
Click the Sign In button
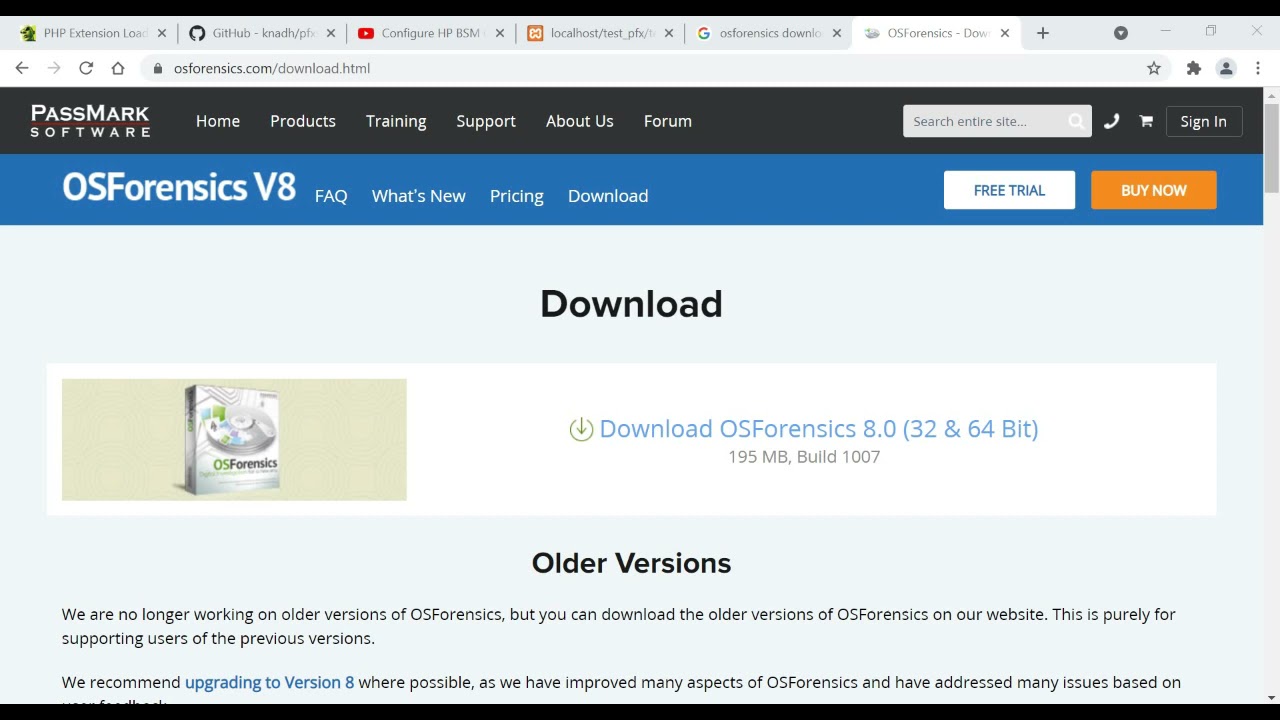[1204, 121]
